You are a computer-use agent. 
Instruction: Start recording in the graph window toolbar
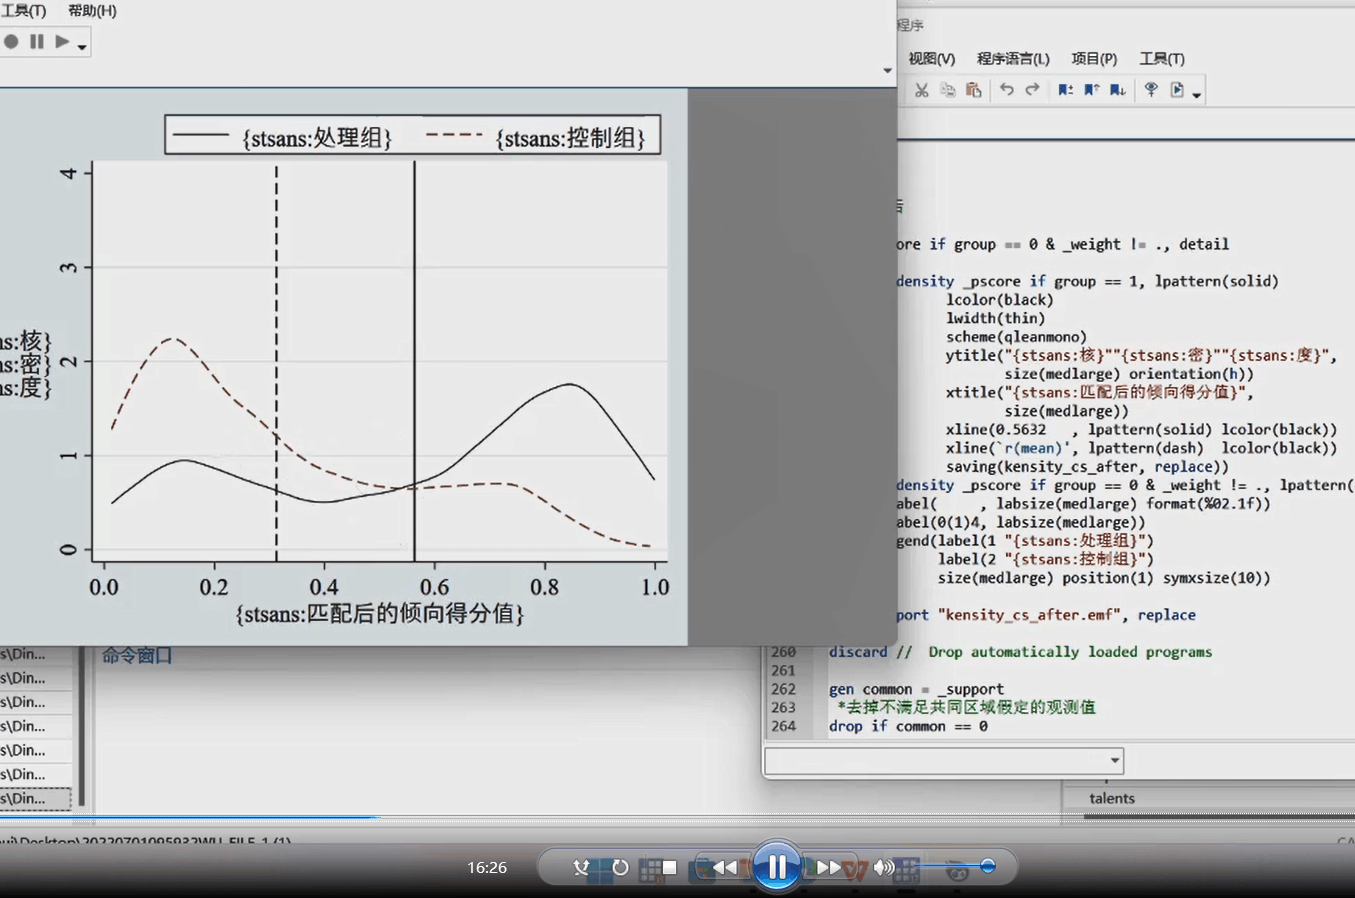point(11,41)
